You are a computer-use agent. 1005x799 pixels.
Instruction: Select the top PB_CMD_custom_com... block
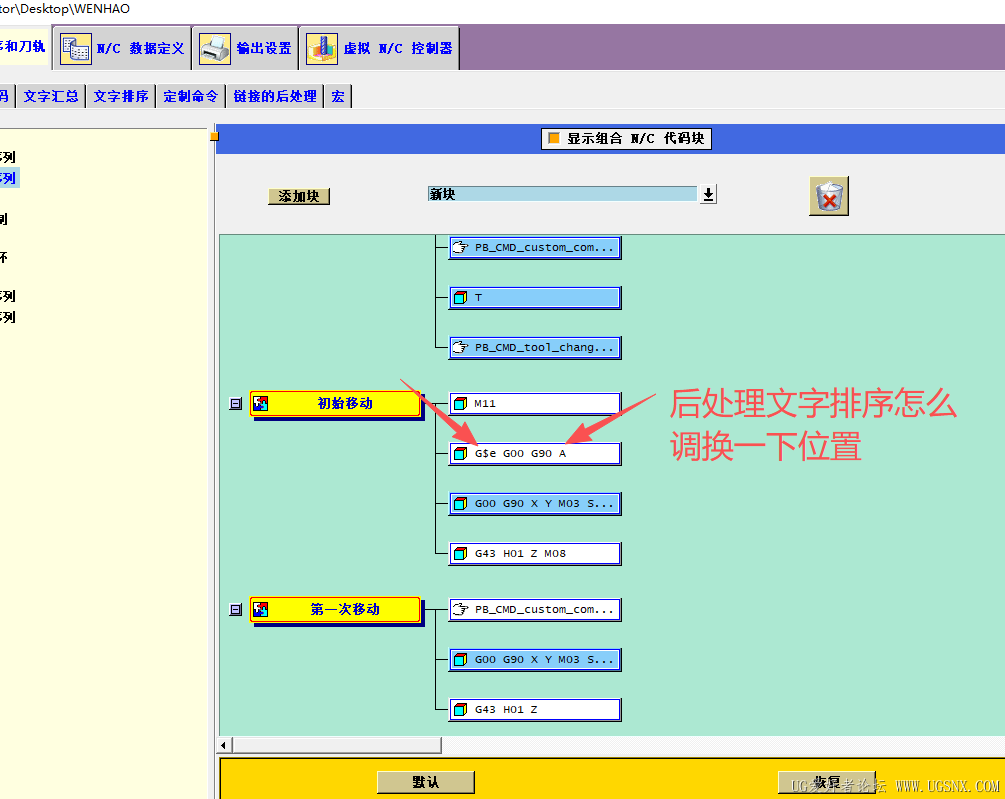pyautogui.click(x=535, y=247)
